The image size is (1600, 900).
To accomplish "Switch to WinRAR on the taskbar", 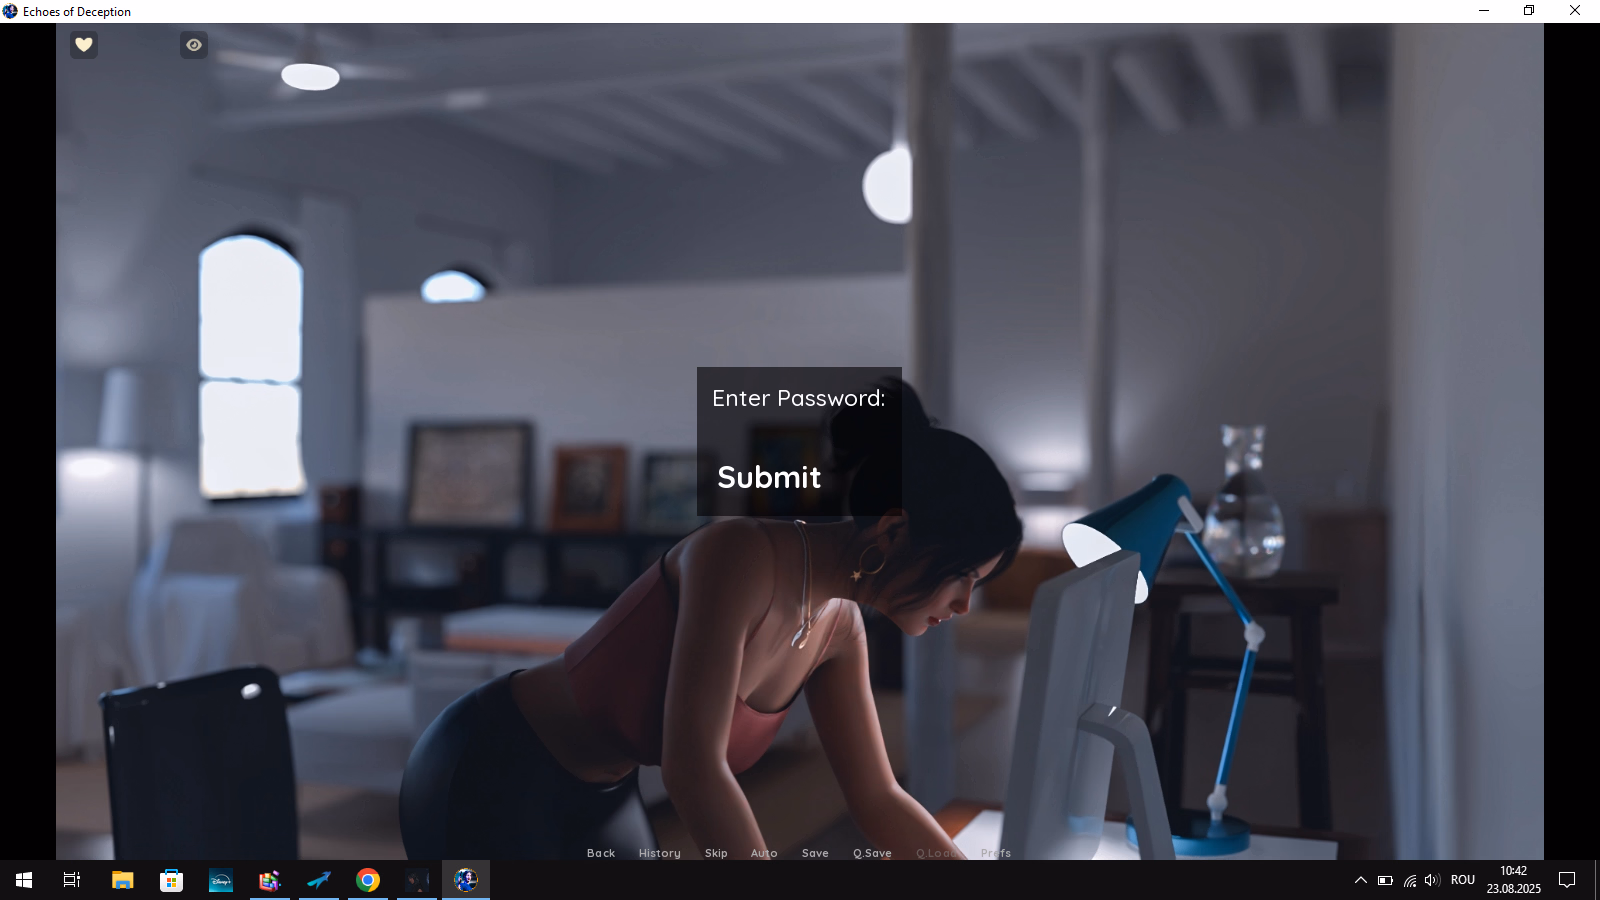I will [x=269, y=880].
